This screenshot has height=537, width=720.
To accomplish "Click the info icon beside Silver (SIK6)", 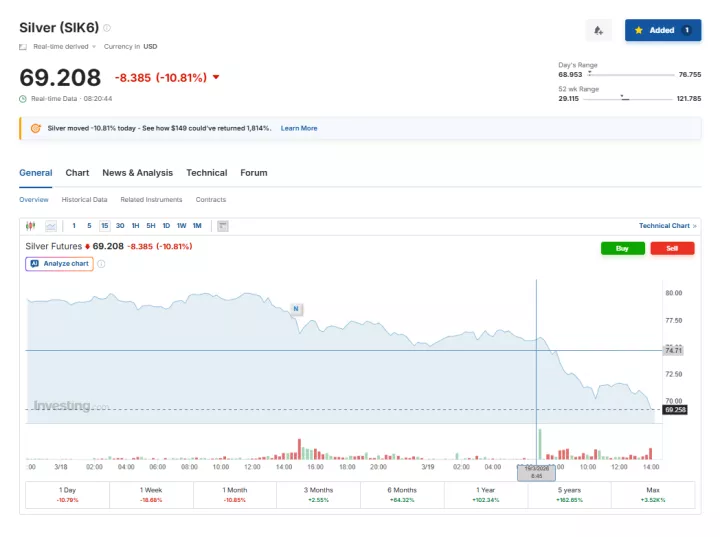I will [x=107, y=28].
